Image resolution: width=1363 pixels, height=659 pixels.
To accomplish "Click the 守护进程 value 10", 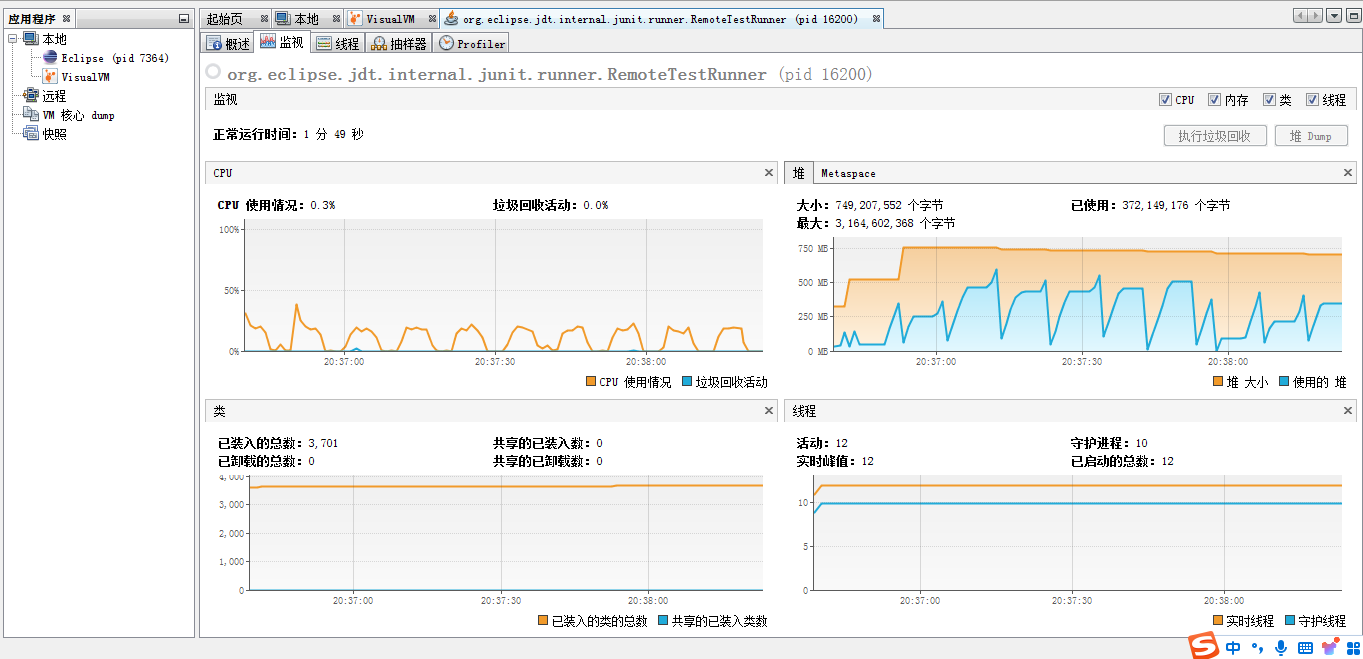I will (x=1141, y=443).
